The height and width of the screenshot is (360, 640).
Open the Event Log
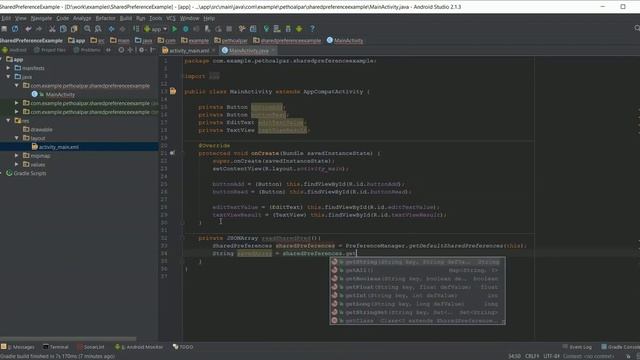click(577, 347)
